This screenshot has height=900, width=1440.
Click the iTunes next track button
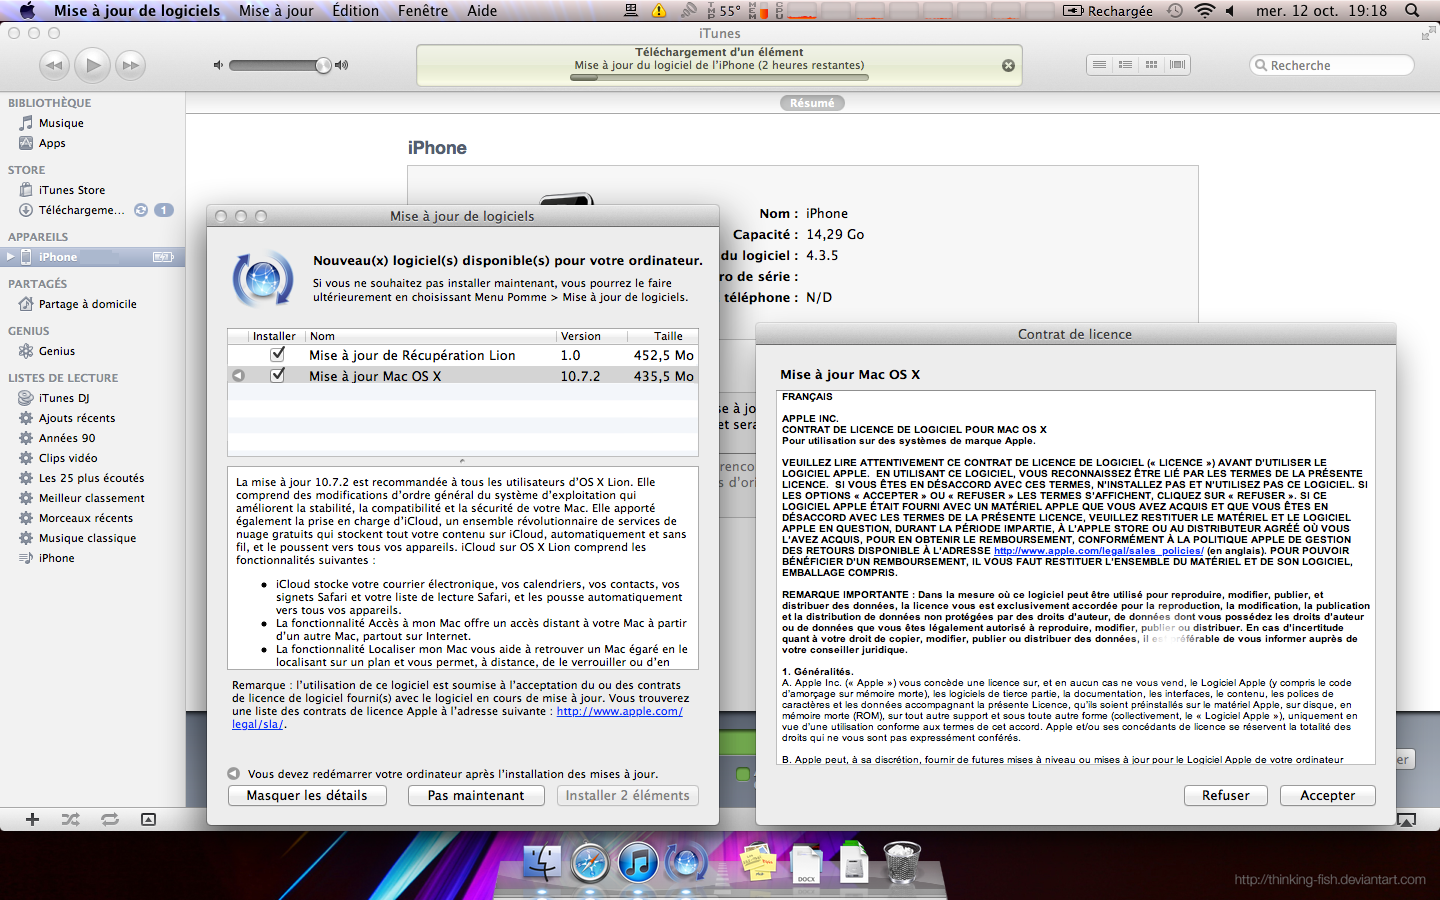130,65
